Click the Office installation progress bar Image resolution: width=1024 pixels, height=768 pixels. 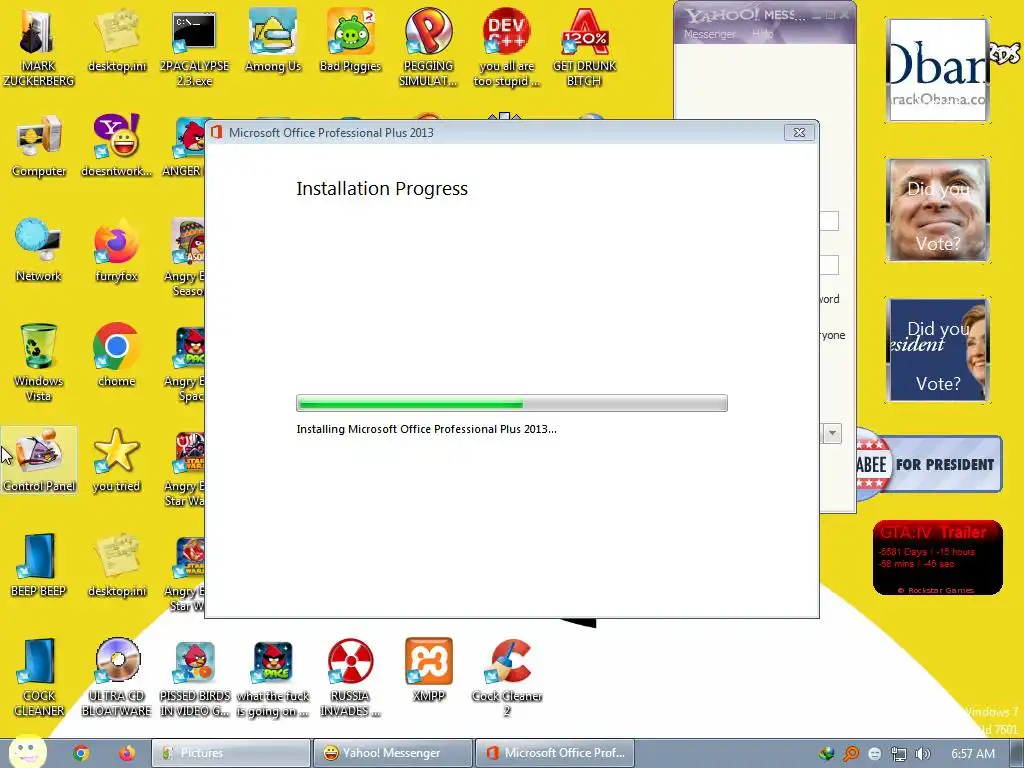coord(511,404)
